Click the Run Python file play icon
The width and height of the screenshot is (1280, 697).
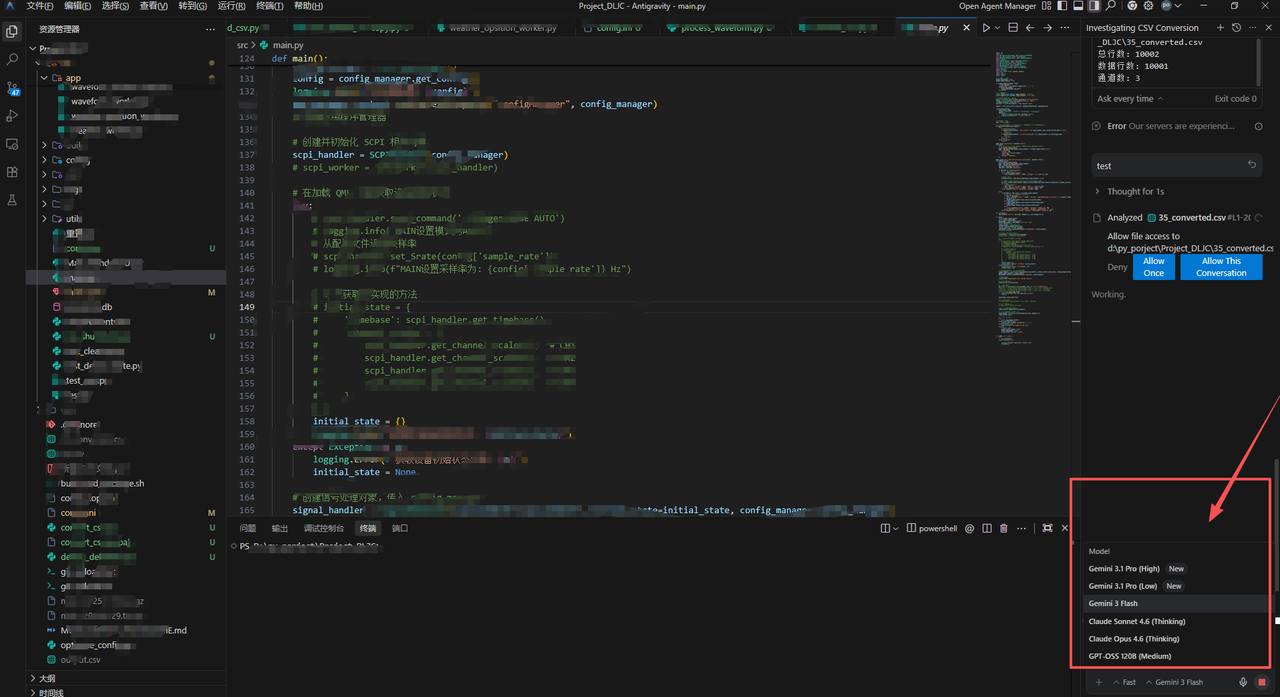(986, 28)
